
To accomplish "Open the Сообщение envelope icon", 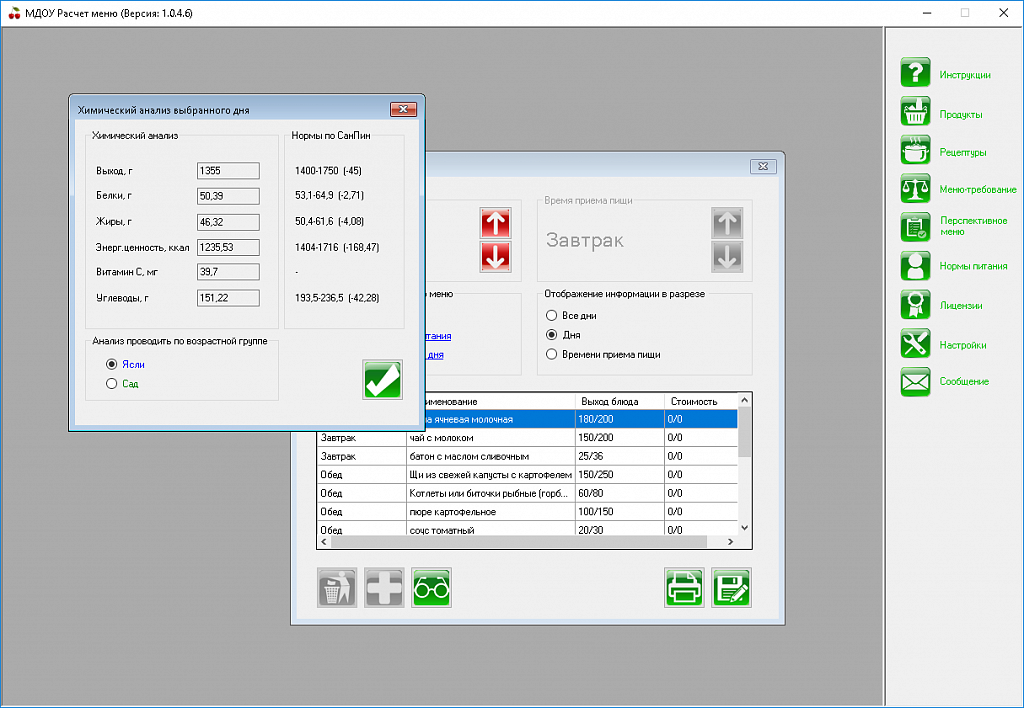I will [916, 381].
